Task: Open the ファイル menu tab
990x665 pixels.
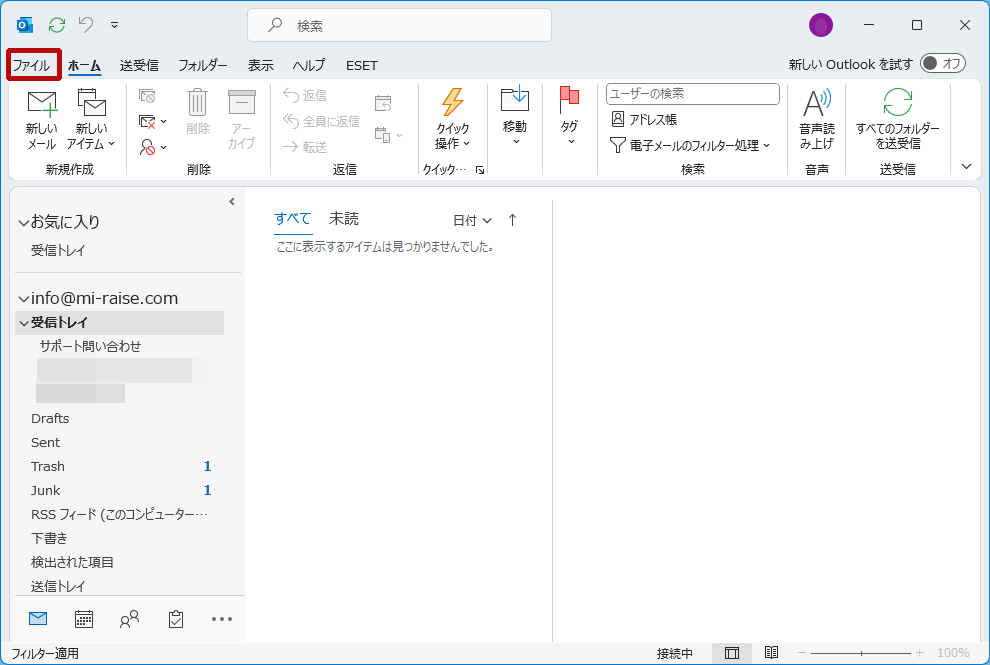Action: 31,65
